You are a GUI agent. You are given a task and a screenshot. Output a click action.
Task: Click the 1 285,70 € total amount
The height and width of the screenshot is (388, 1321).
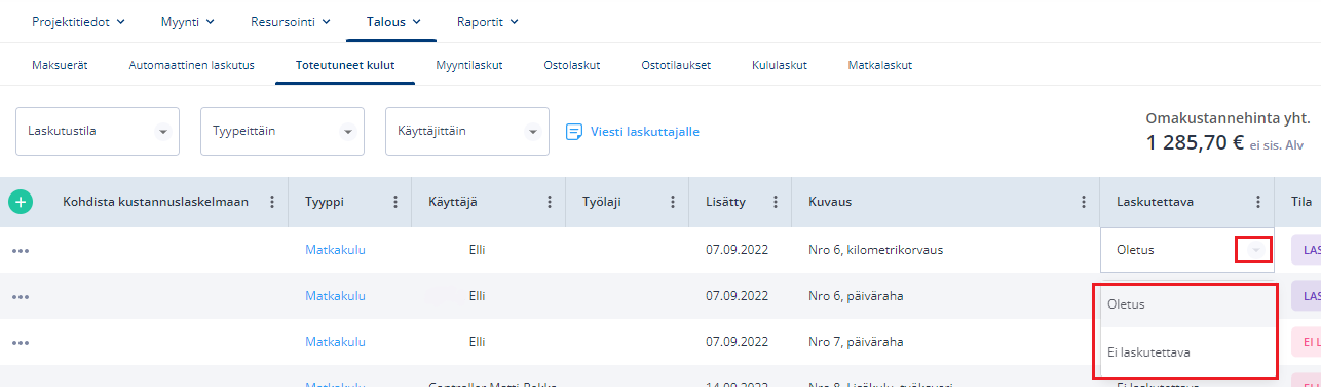[x=1195, y=143]
